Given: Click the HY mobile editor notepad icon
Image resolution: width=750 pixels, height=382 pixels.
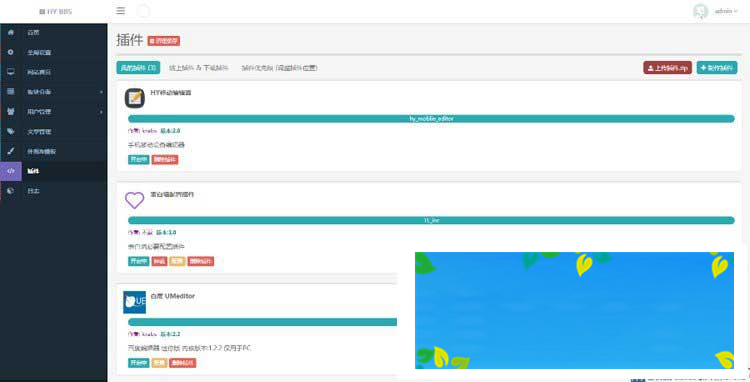Looking at the screenshot, I should click(134, 98).
